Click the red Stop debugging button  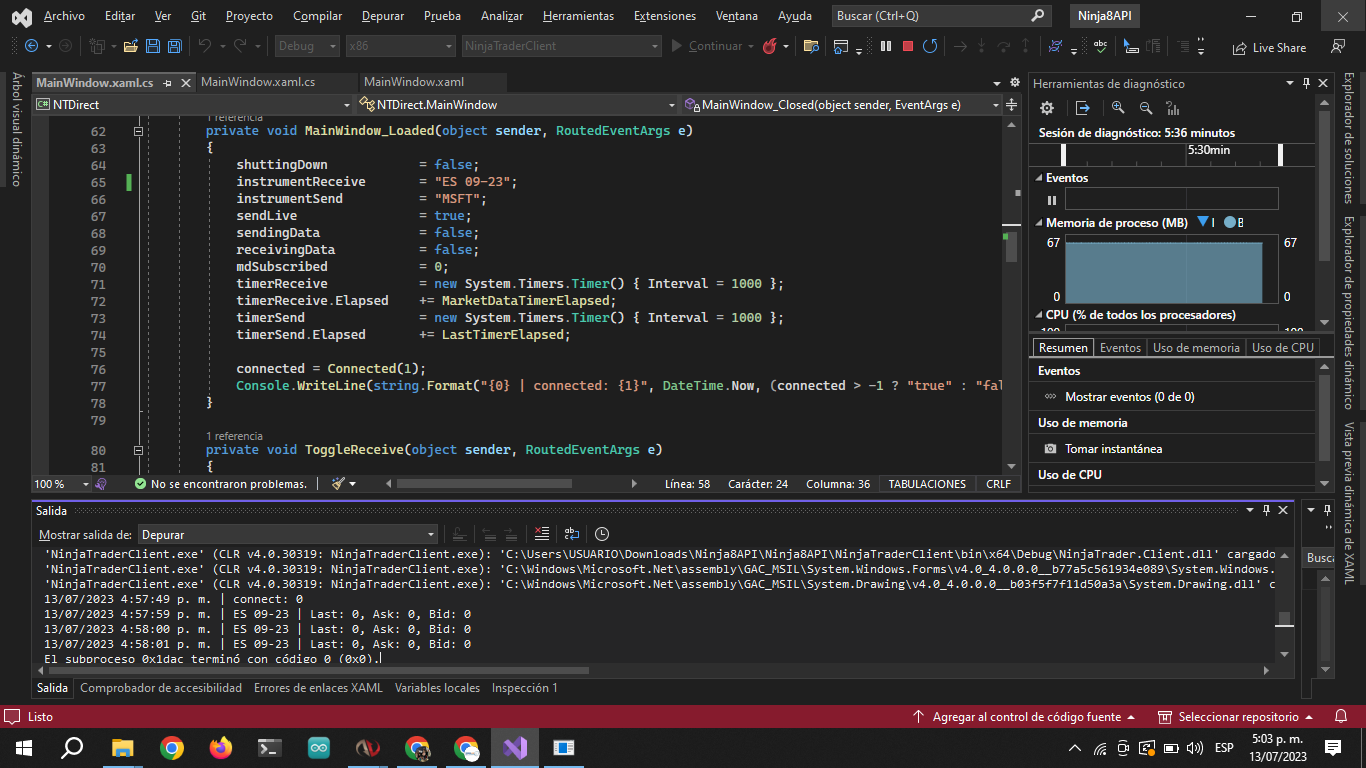coord(908,46)
